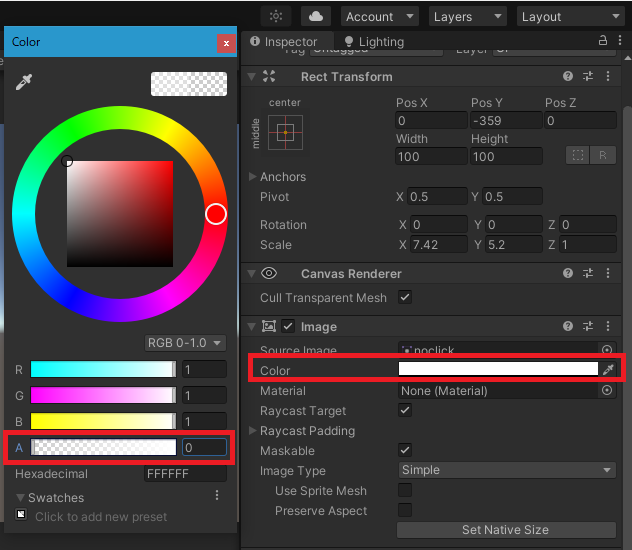The height and width of the screenshot is (550, 632).
Task: Open Canvas Renderer three-dot menu
Action: (608, 274)
